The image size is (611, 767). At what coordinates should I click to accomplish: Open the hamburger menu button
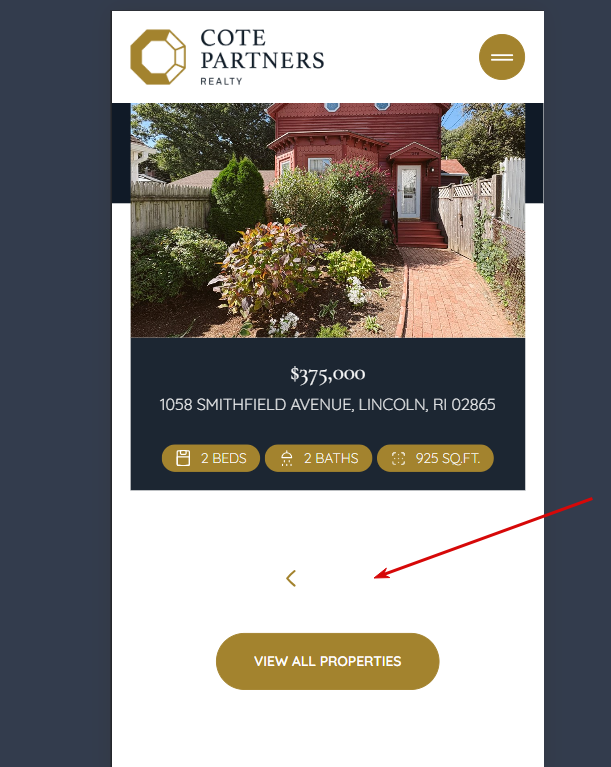tap(501, 57)
